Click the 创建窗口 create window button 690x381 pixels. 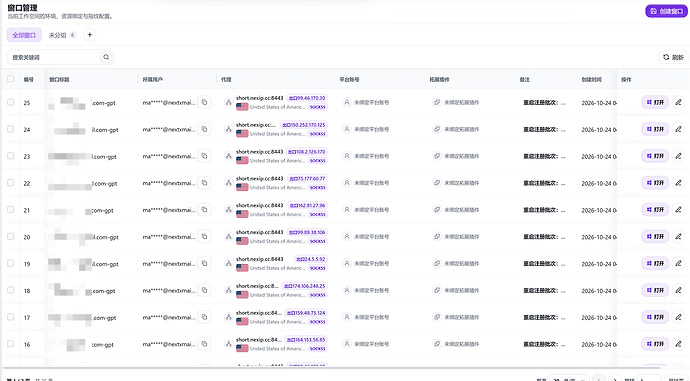point(666,11)
